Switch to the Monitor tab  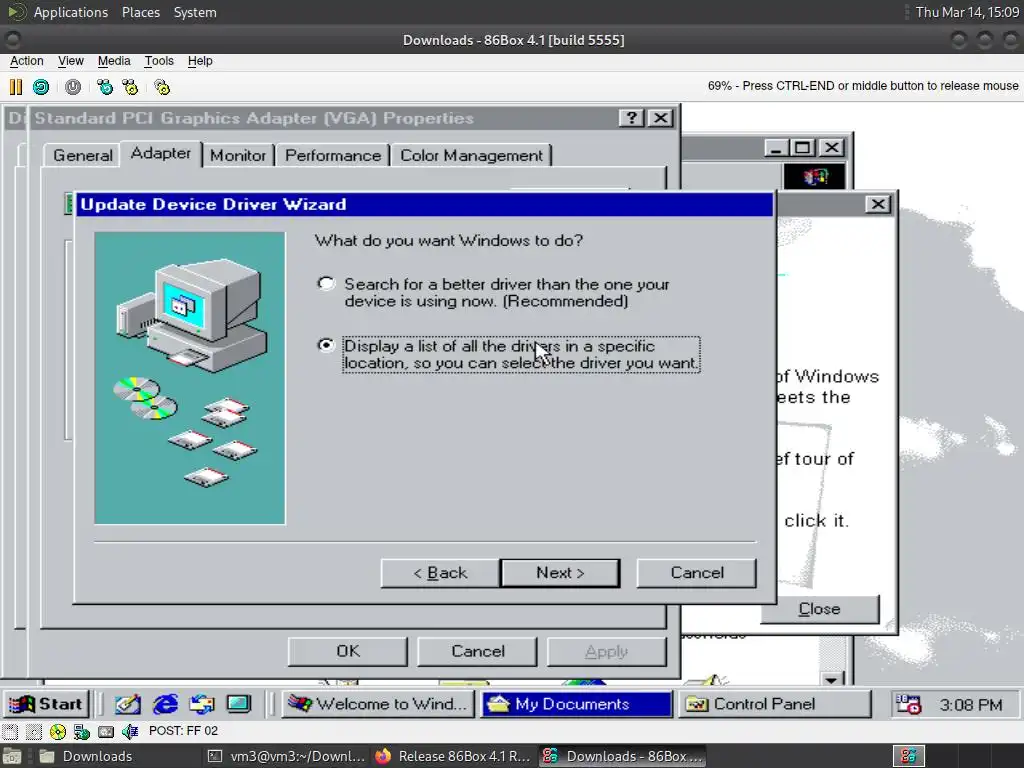(x=238, y=155)
